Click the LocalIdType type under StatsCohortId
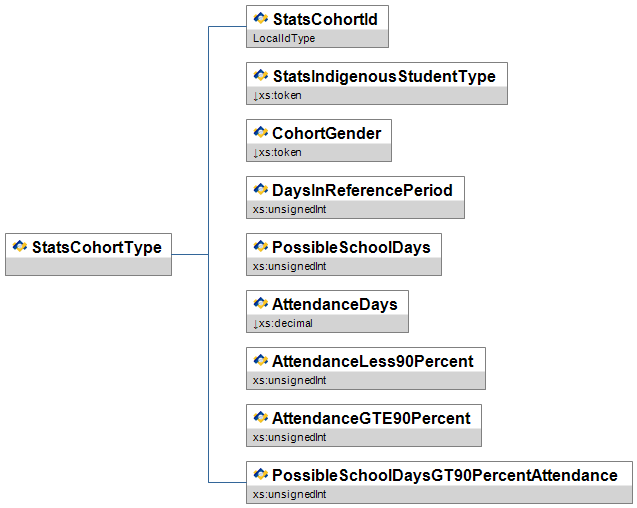 284,38
